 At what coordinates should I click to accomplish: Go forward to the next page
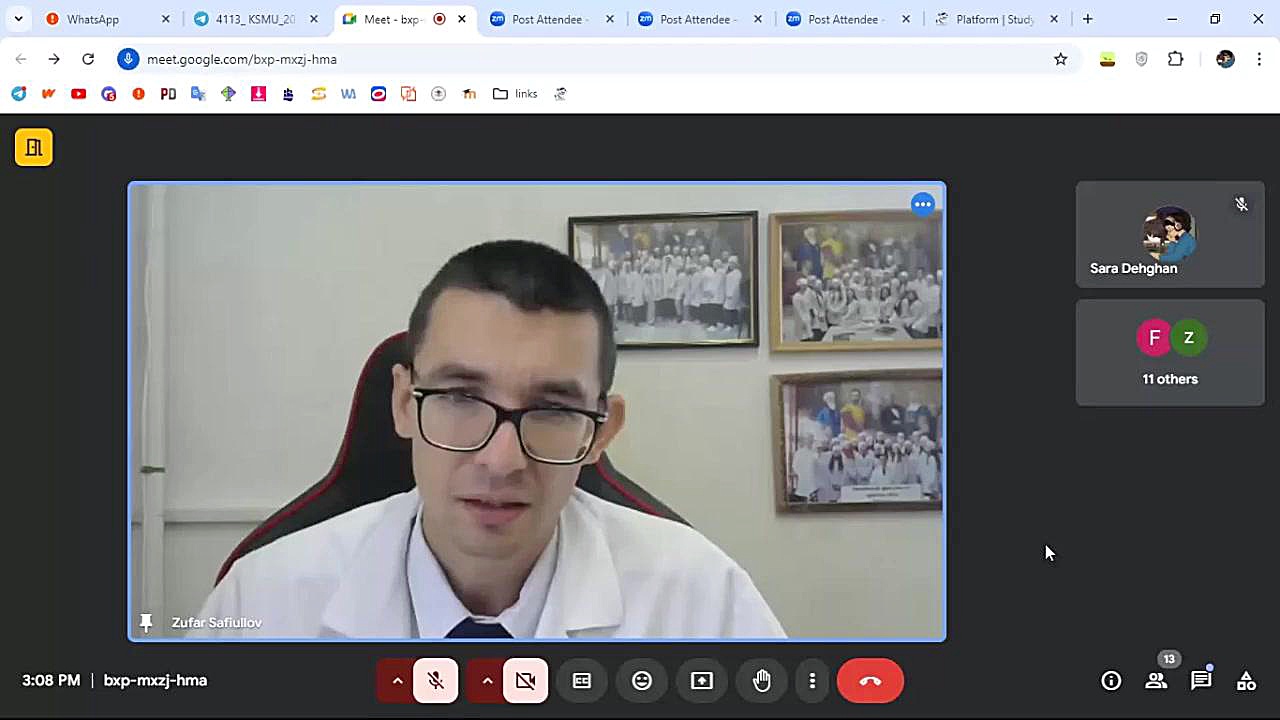click(54, 59)
